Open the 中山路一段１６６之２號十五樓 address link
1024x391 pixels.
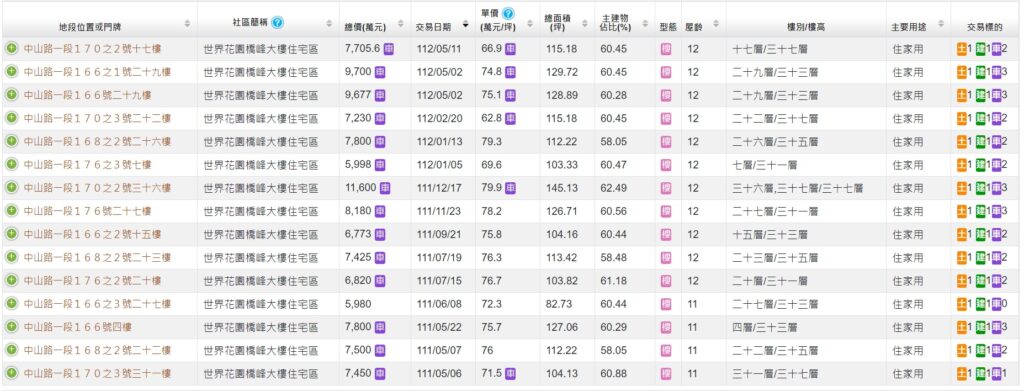tap(92, 234)
